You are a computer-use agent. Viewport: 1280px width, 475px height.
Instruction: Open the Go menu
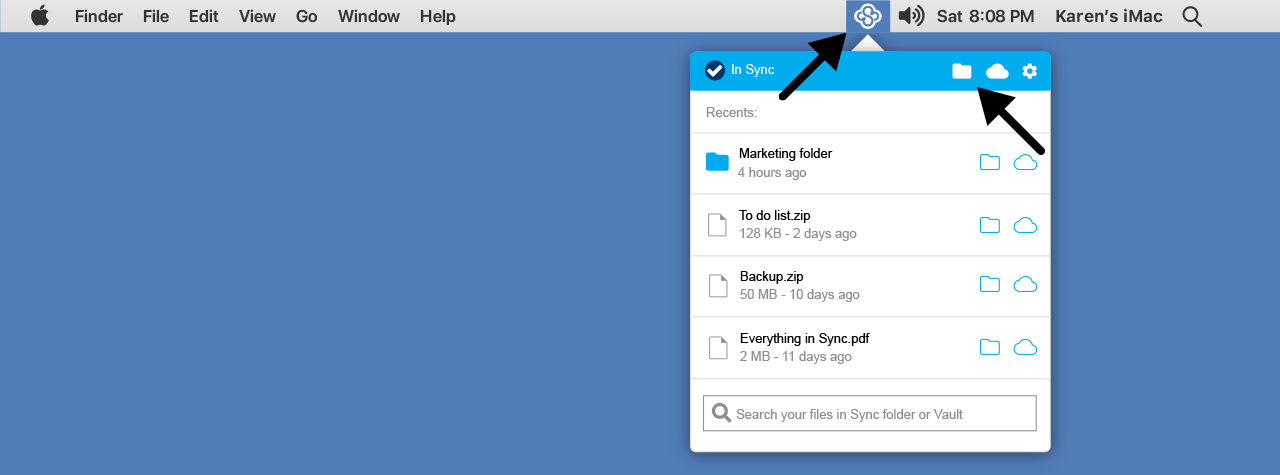[x=307, y=16]
